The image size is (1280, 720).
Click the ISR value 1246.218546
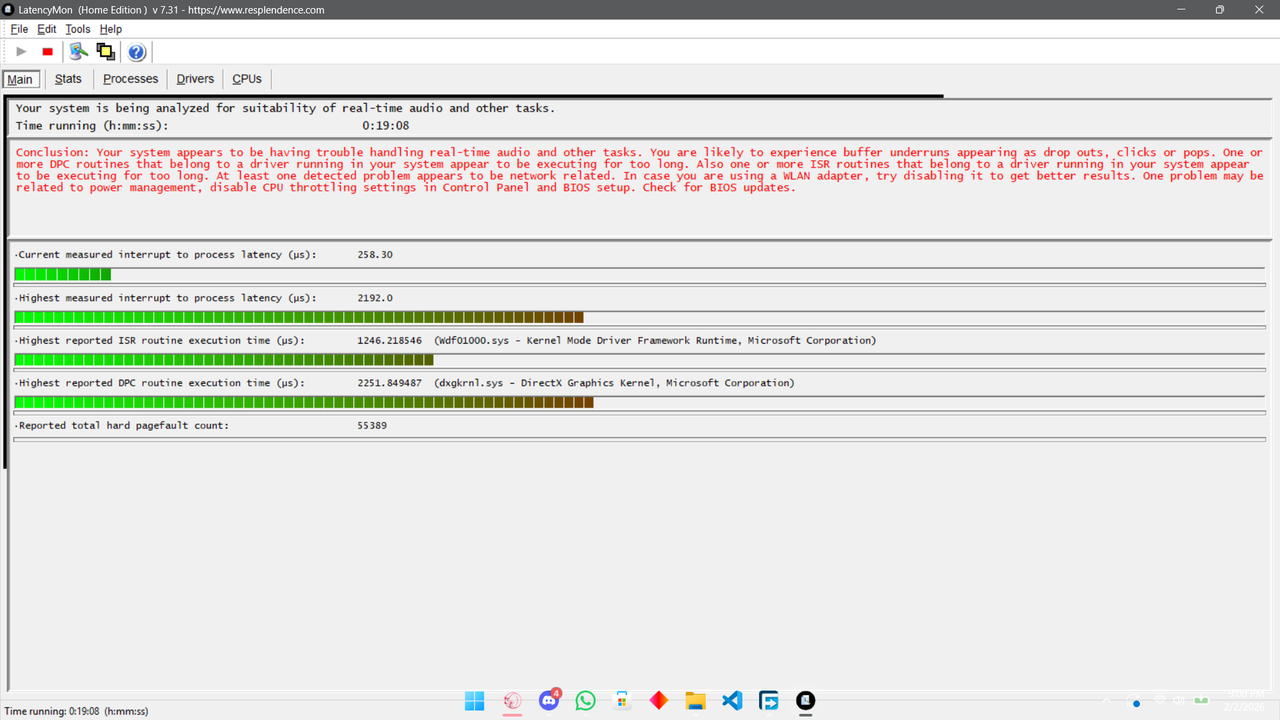pos(390,341)
